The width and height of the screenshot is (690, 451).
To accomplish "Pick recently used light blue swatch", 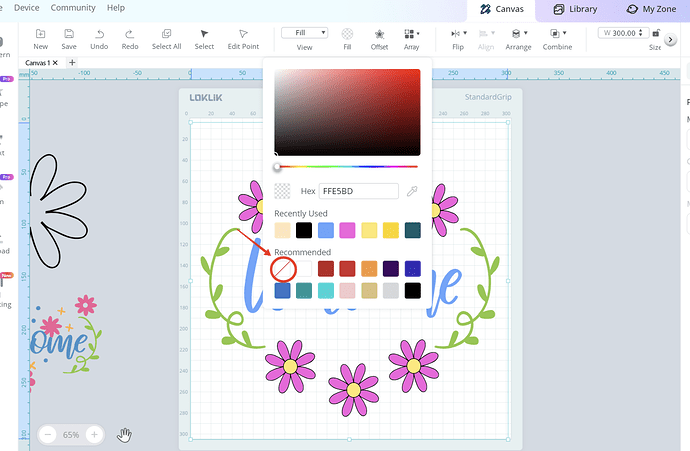I will (326, 230).
